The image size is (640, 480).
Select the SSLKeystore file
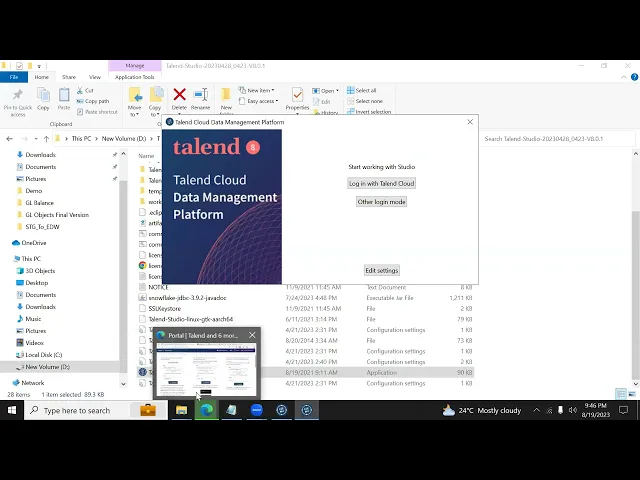pos(164,309)
